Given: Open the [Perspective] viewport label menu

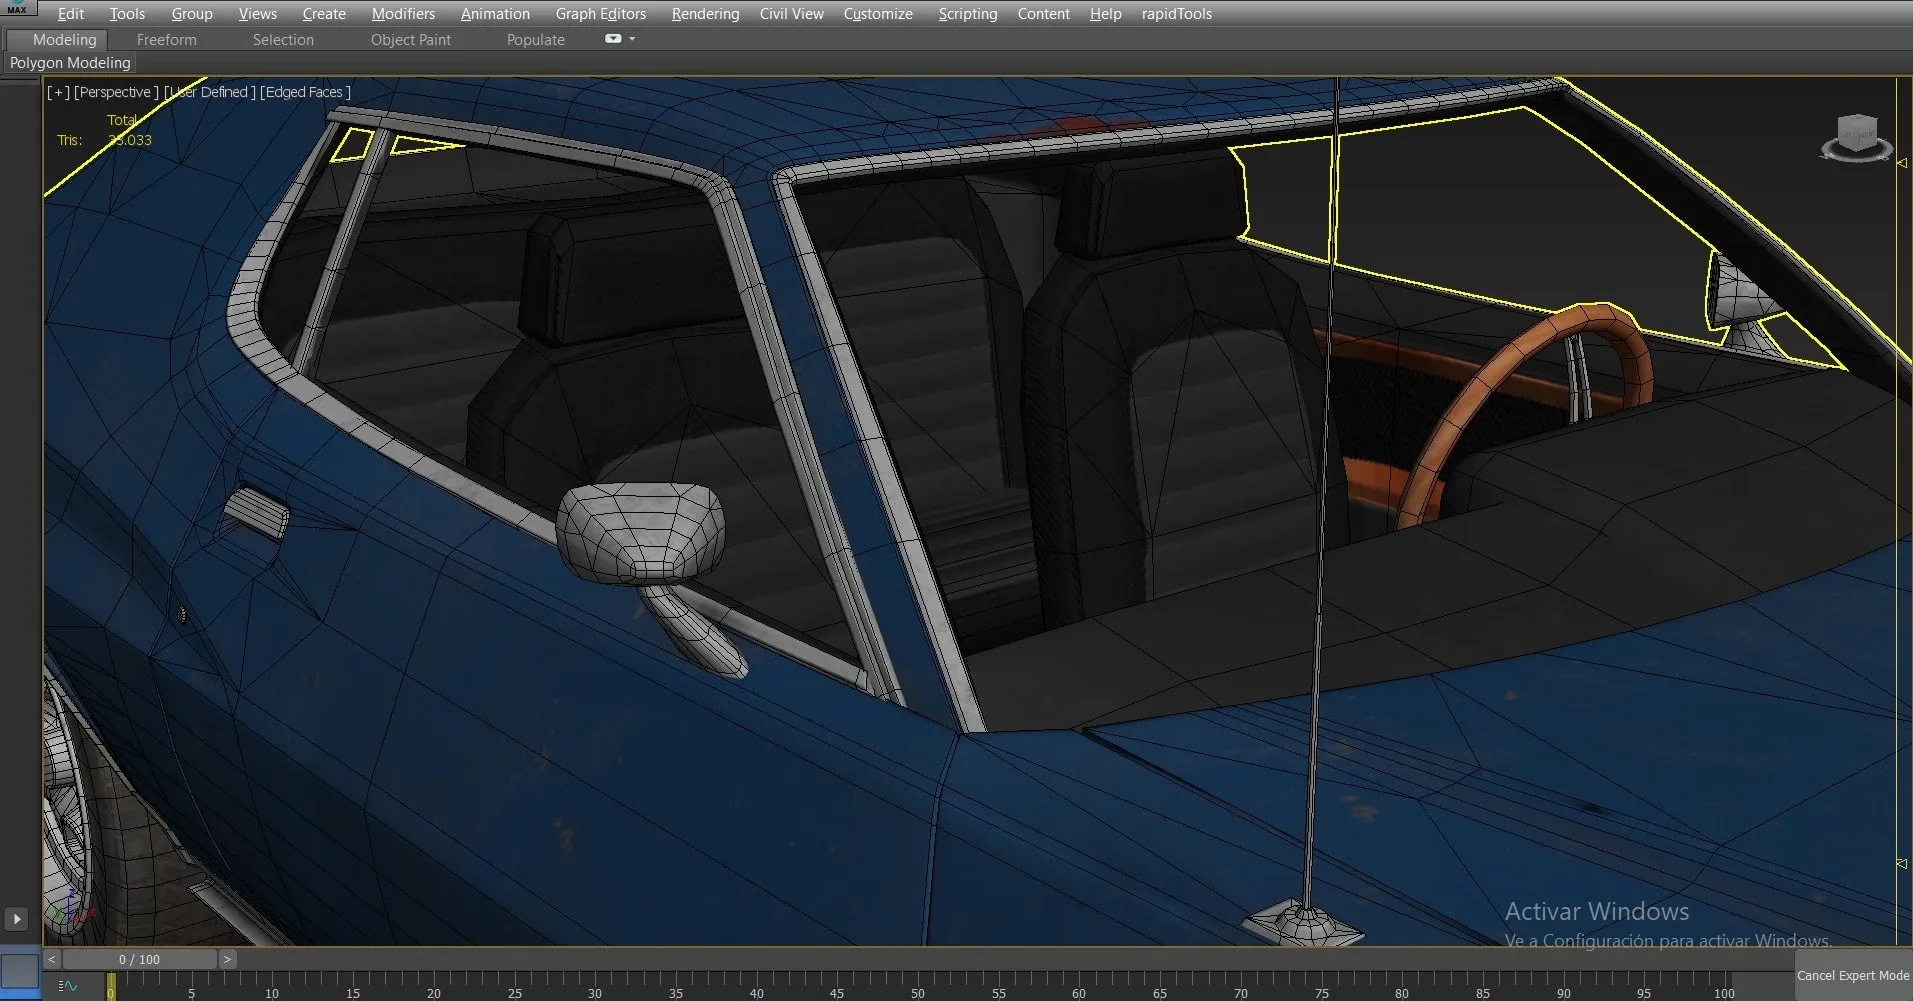Looking at the screenshot, I should tap(116, 92).
